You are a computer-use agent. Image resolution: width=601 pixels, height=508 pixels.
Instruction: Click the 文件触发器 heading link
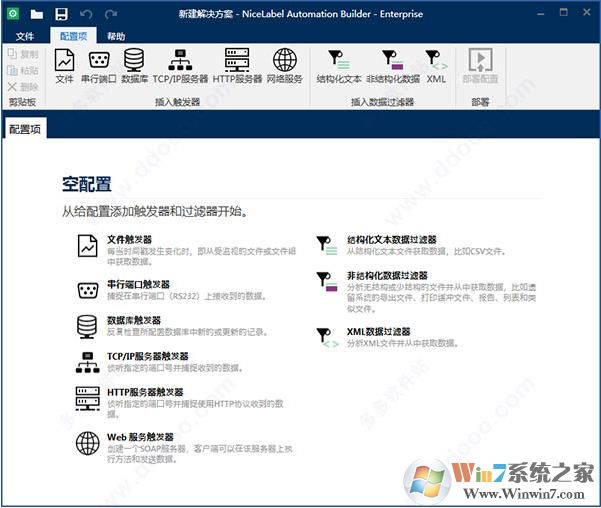pyautogui.click(x=129, y=240)
